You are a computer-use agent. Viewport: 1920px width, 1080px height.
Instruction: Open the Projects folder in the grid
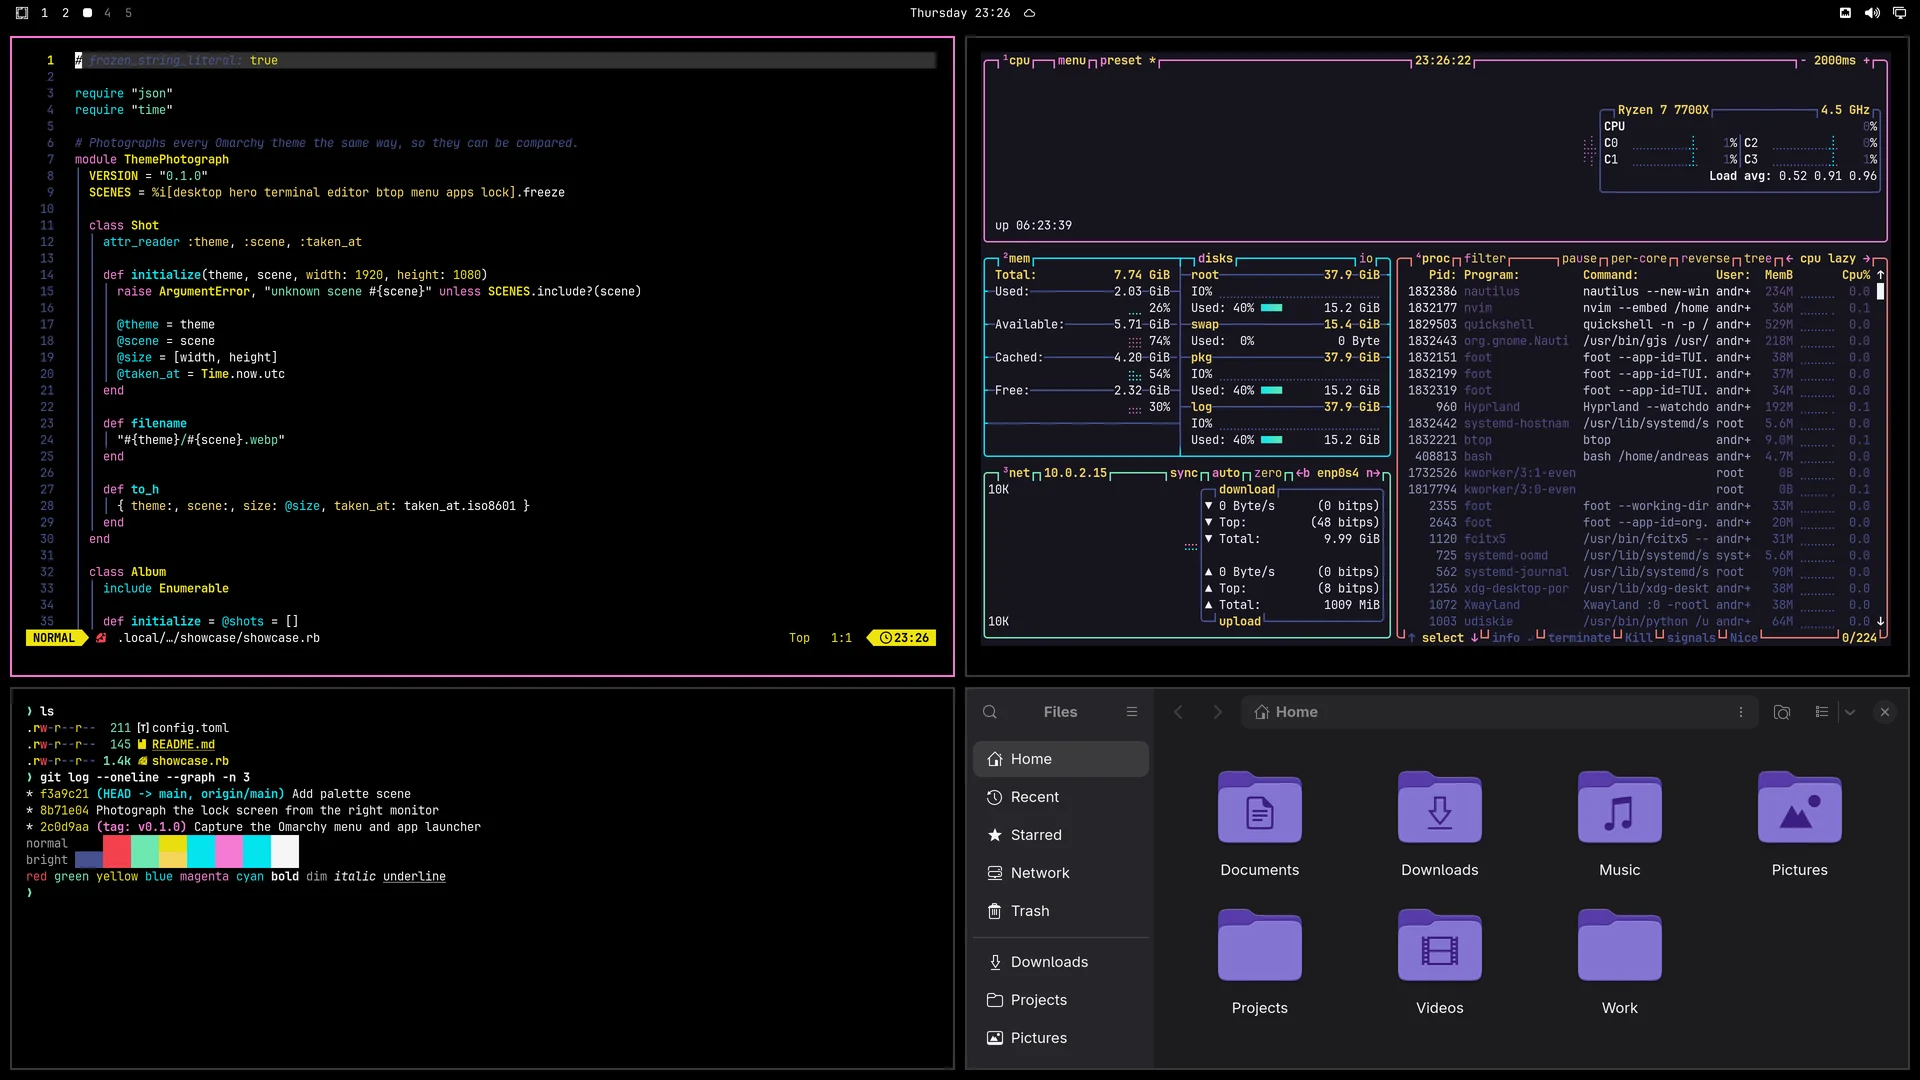point(1260,963)
